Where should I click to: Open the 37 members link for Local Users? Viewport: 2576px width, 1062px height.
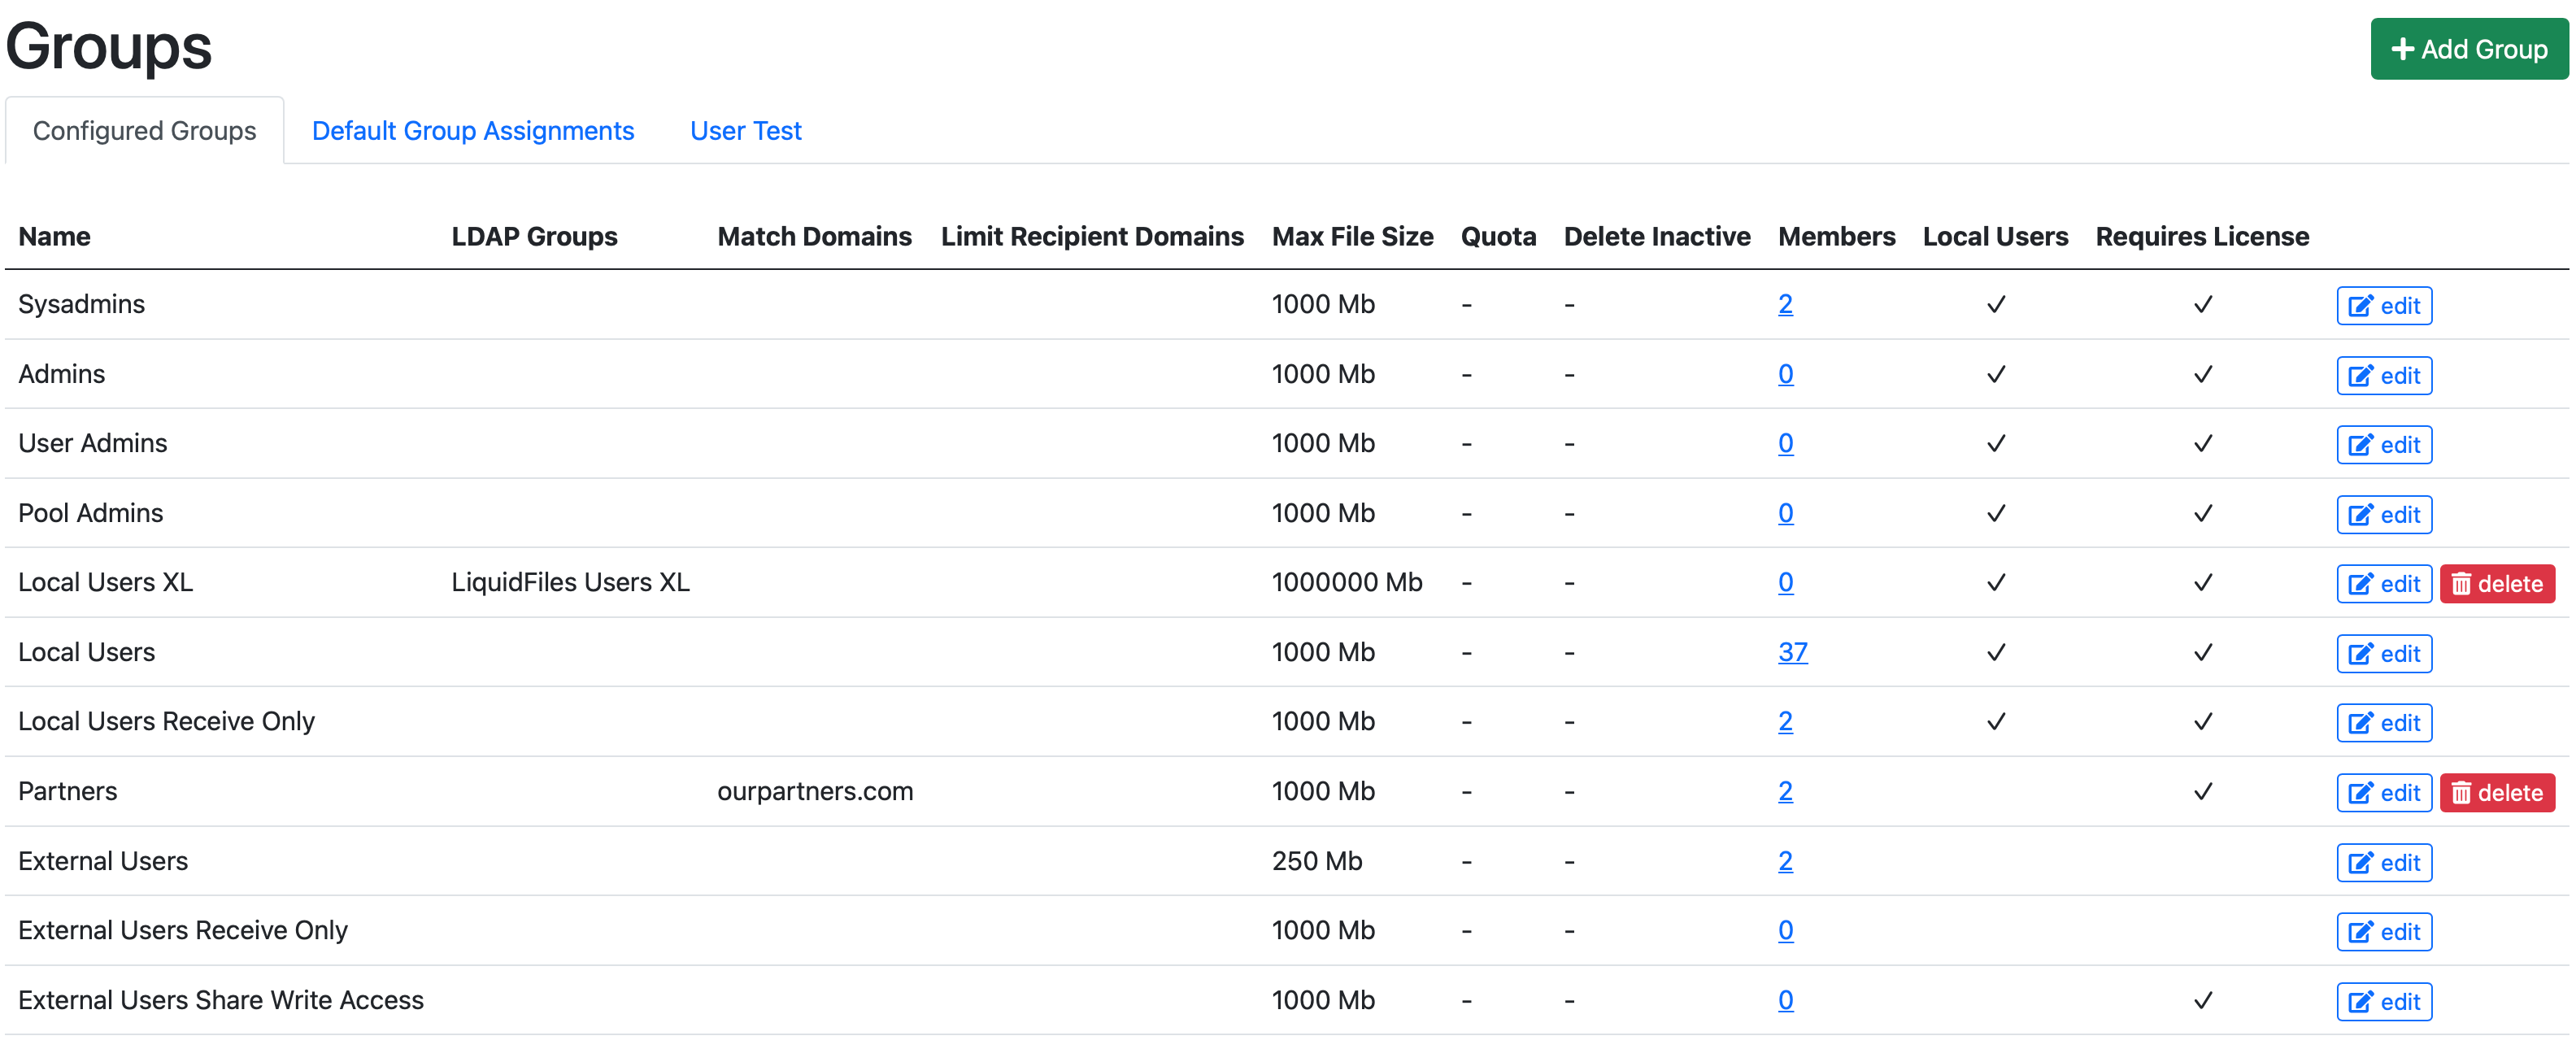pos(1792,652)
